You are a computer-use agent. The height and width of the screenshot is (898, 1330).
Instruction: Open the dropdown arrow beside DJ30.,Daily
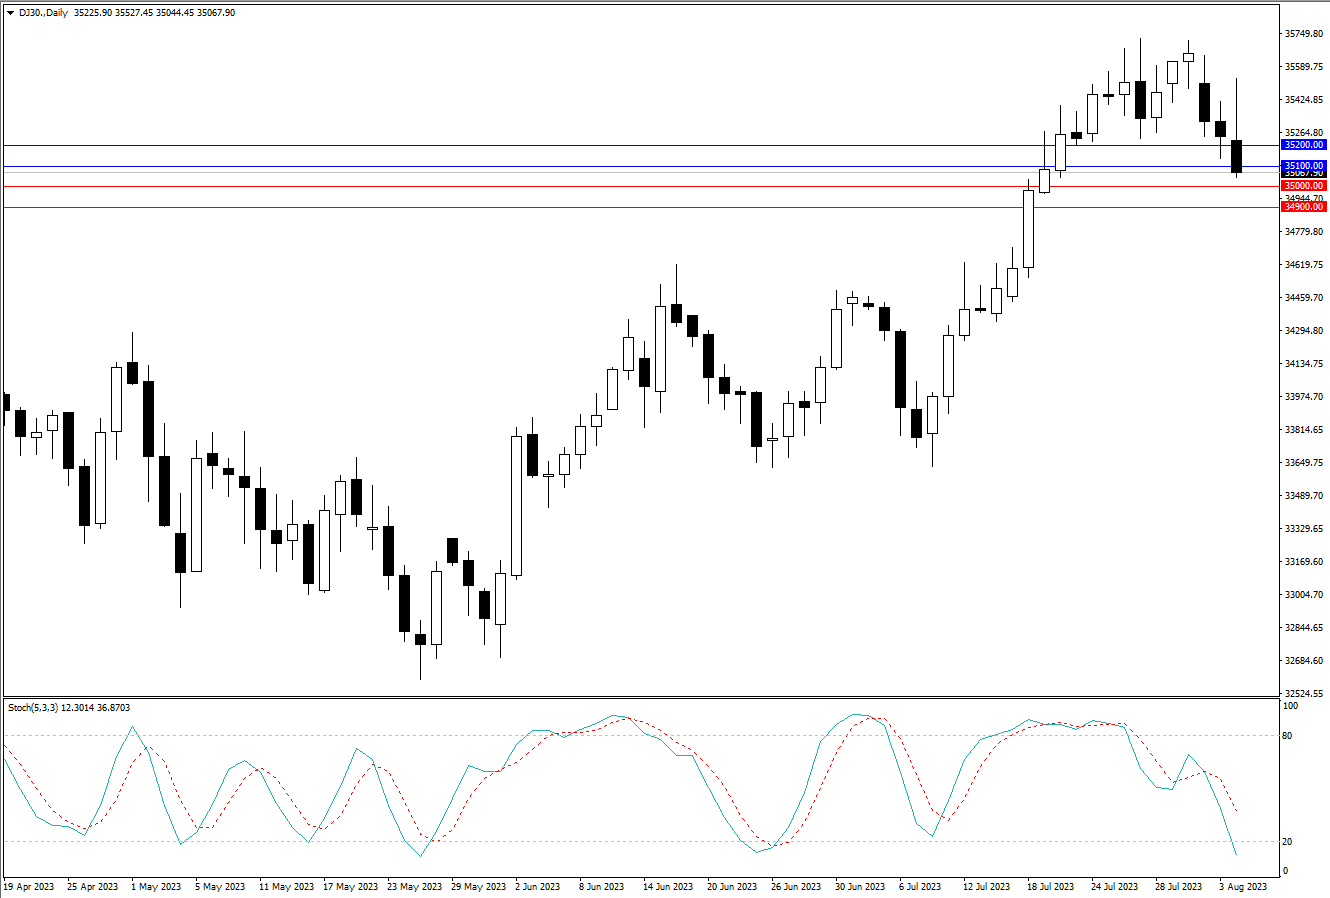(x=10, y=13)
